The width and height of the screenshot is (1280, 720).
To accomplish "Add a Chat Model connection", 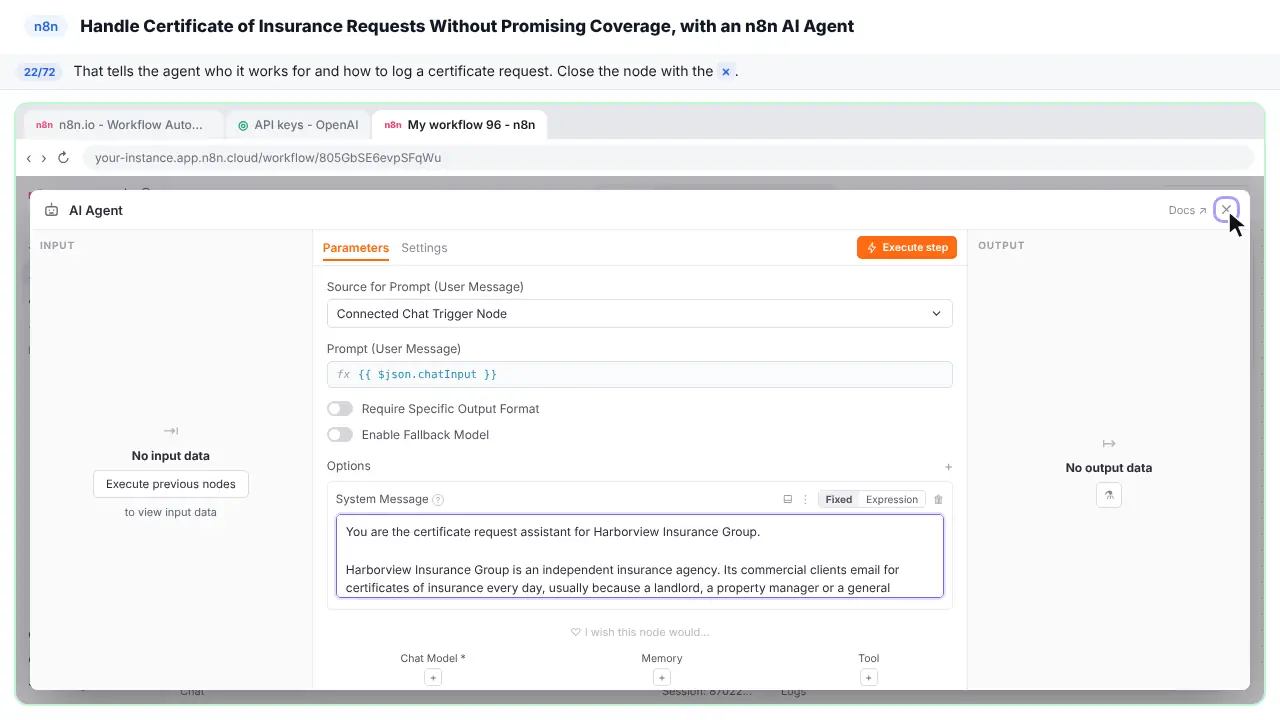I will [433, 678].
